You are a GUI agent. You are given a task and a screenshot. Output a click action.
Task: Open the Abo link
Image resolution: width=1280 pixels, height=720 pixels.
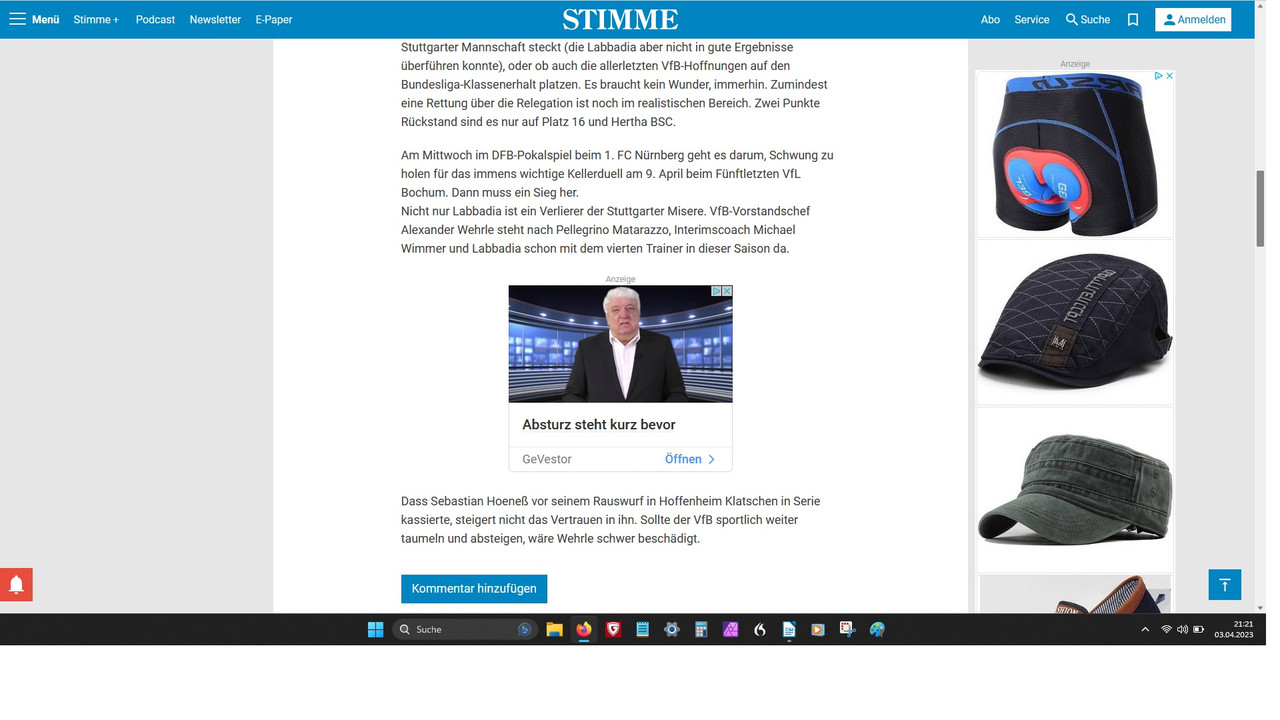coord(990,19)
